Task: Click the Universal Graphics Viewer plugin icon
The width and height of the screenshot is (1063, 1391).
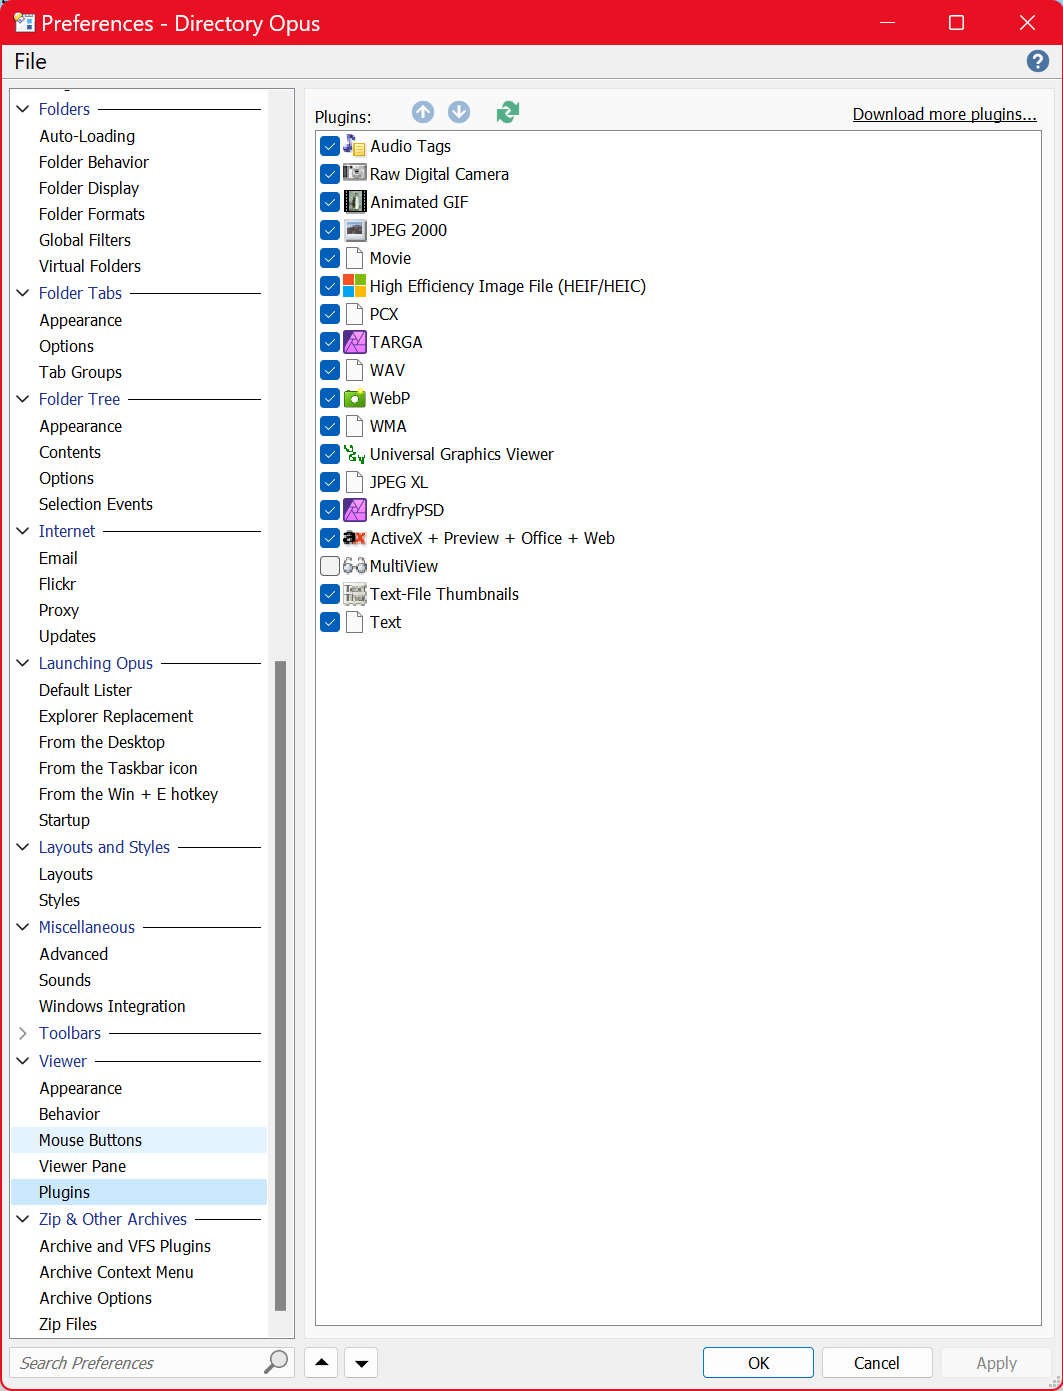Action: click(354, 454)
